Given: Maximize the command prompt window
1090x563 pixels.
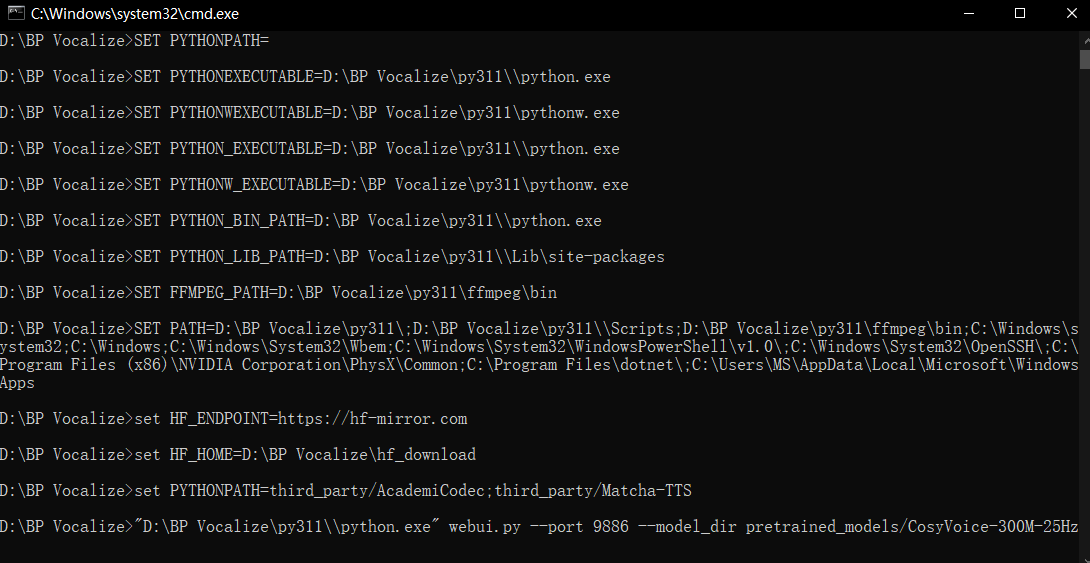Looking at the screenshot, I should coord(1020,13).
